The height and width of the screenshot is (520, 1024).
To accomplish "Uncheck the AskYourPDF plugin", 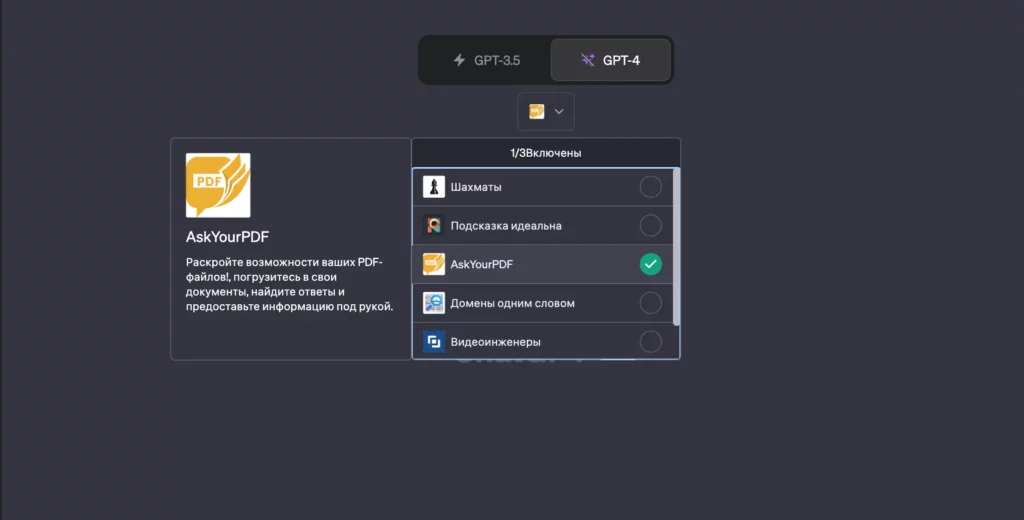I will point(650,264).
